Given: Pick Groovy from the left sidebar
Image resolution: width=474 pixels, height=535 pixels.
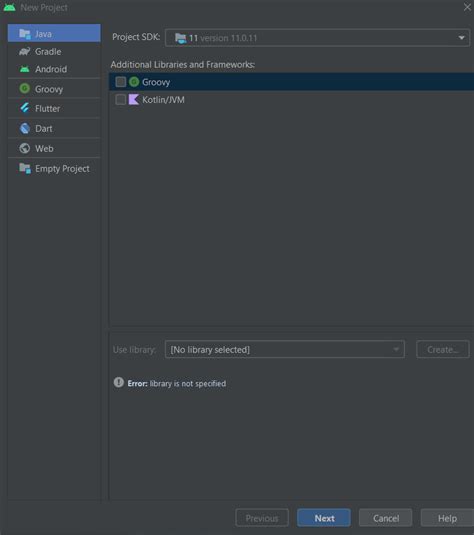Looking at the screenshot, I should click(x=54, y=89).
